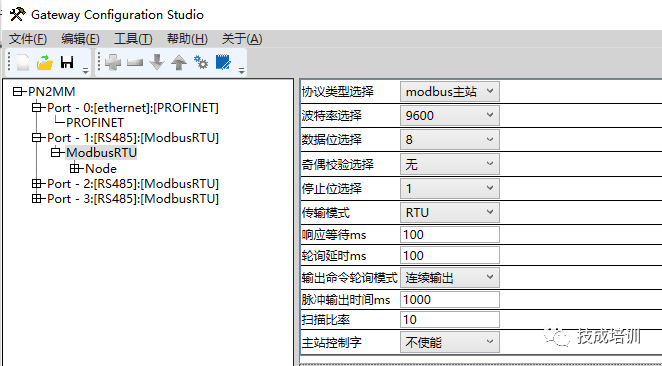Expand the Port - 2 RS485 node
662x366 pixels.
pyautogui.click(x=37, y=184)
